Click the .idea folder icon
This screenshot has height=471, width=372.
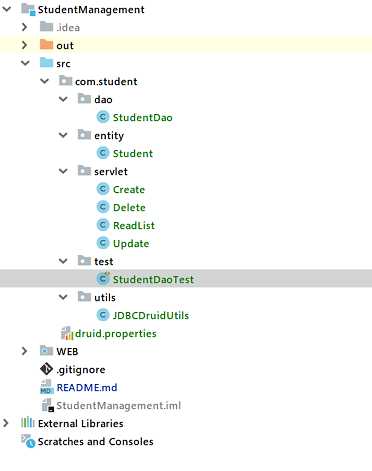coord(46,27)
